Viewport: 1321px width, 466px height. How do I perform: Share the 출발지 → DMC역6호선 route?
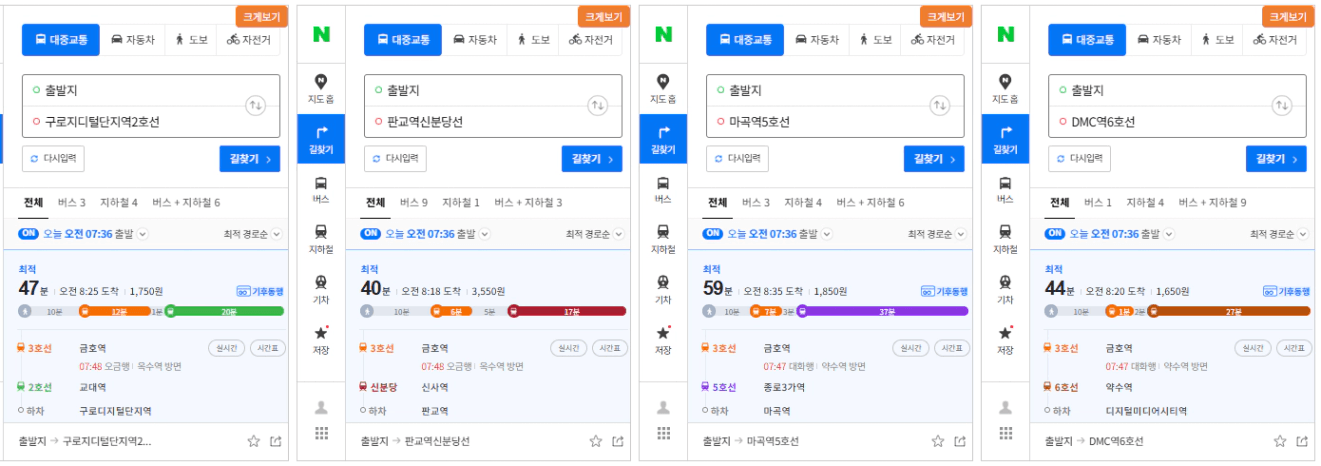(1302, 441)
